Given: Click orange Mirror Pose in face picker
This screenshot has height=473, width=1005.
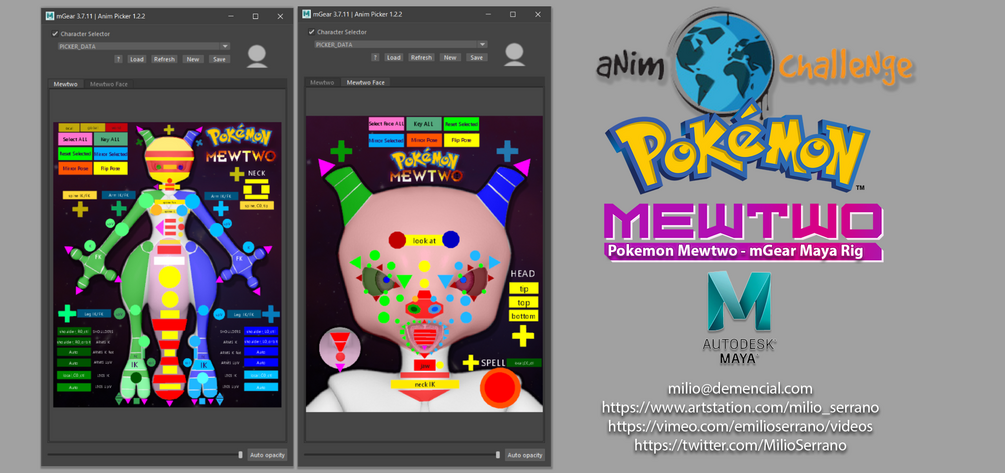Looking at the screenshot, I should [x=424, y=140].
